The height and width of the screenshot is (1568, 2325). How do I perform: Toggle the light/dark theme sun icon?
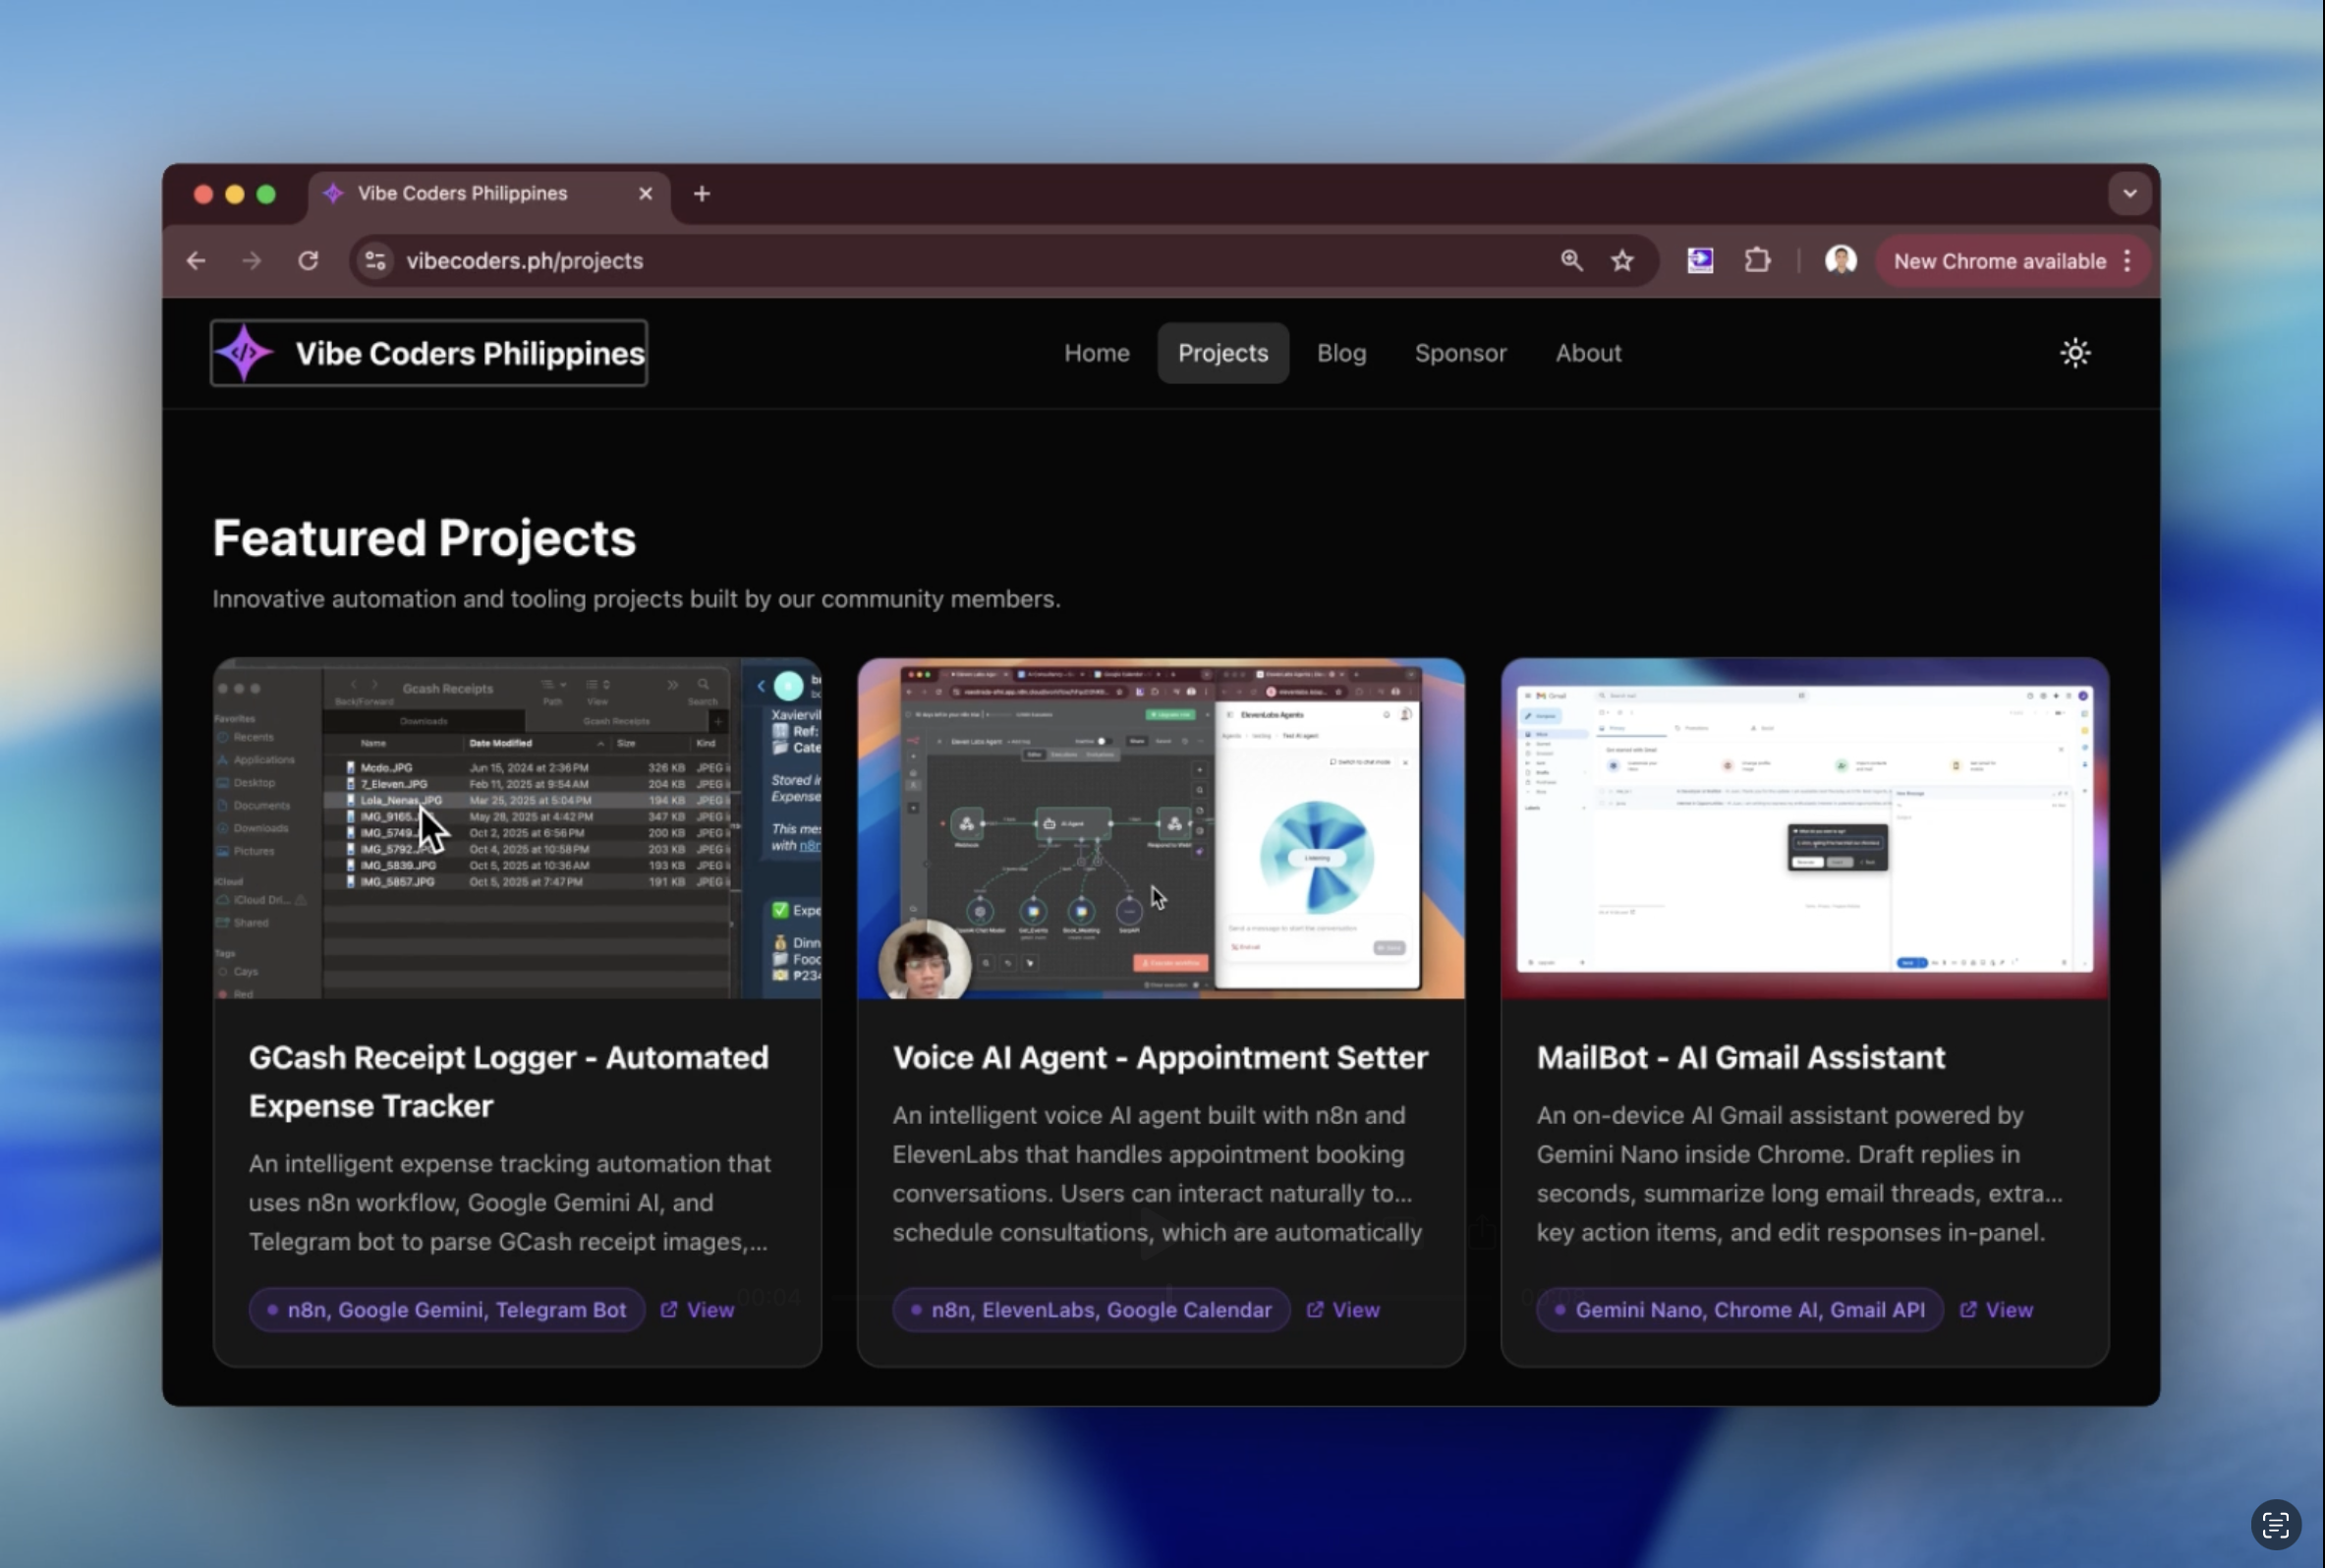coord(2075,352)
